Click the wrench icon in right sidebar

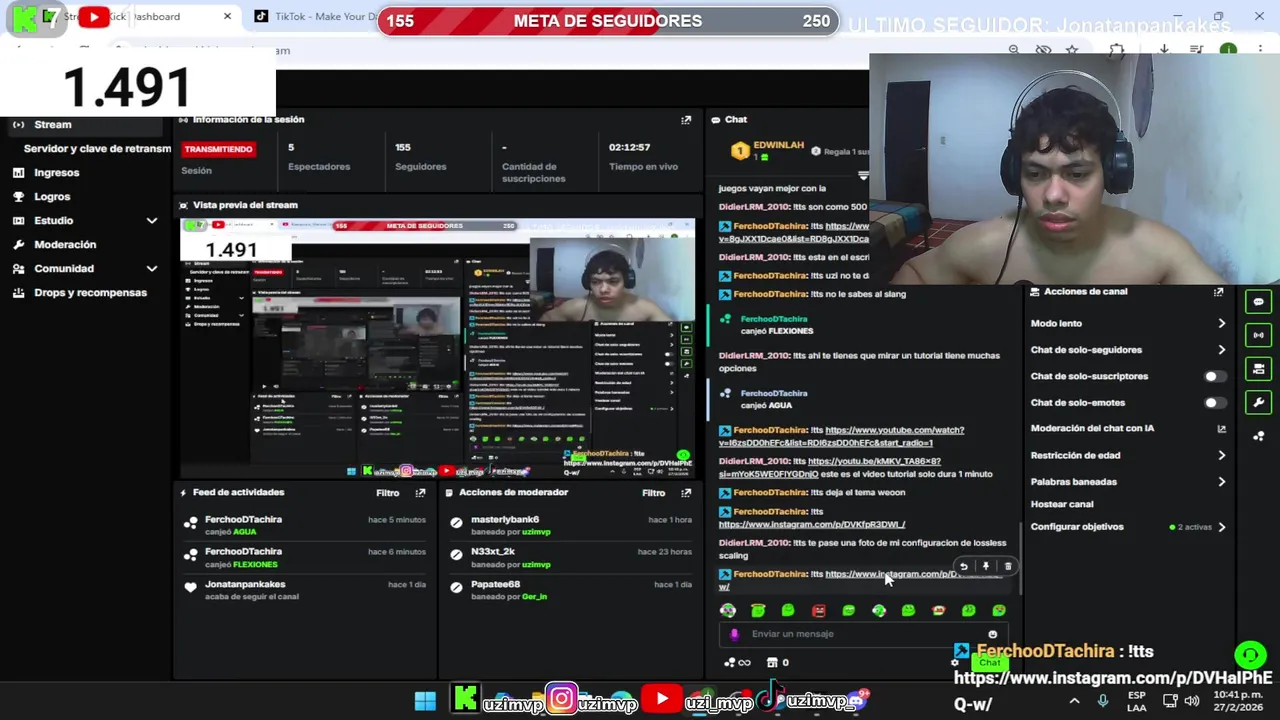click(x=1258, y=403)
